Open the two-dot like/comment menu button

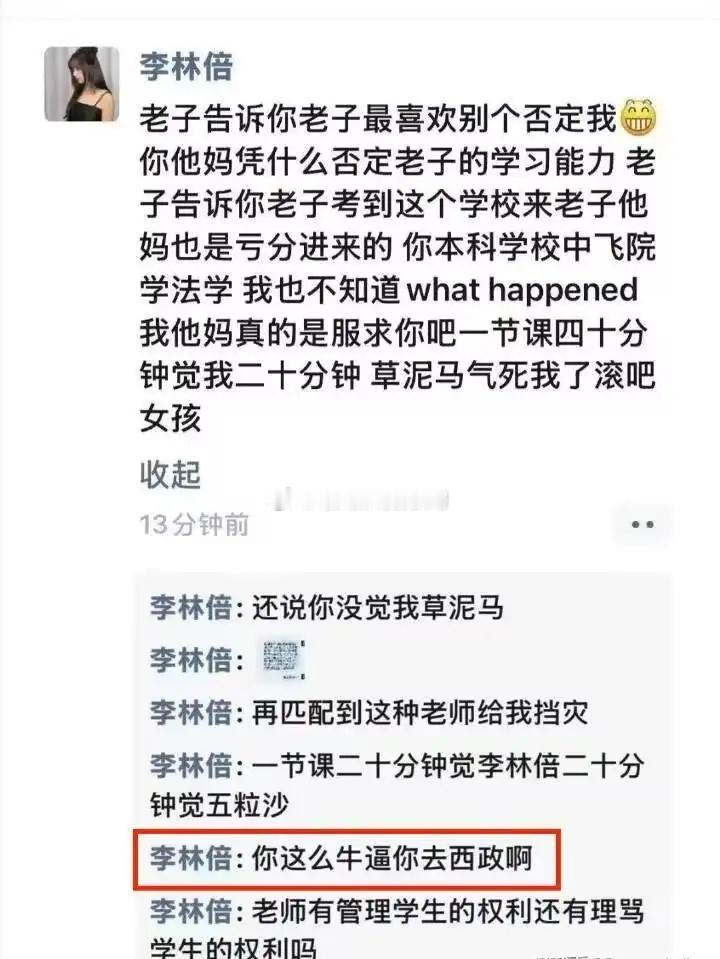tap(642, 524)
